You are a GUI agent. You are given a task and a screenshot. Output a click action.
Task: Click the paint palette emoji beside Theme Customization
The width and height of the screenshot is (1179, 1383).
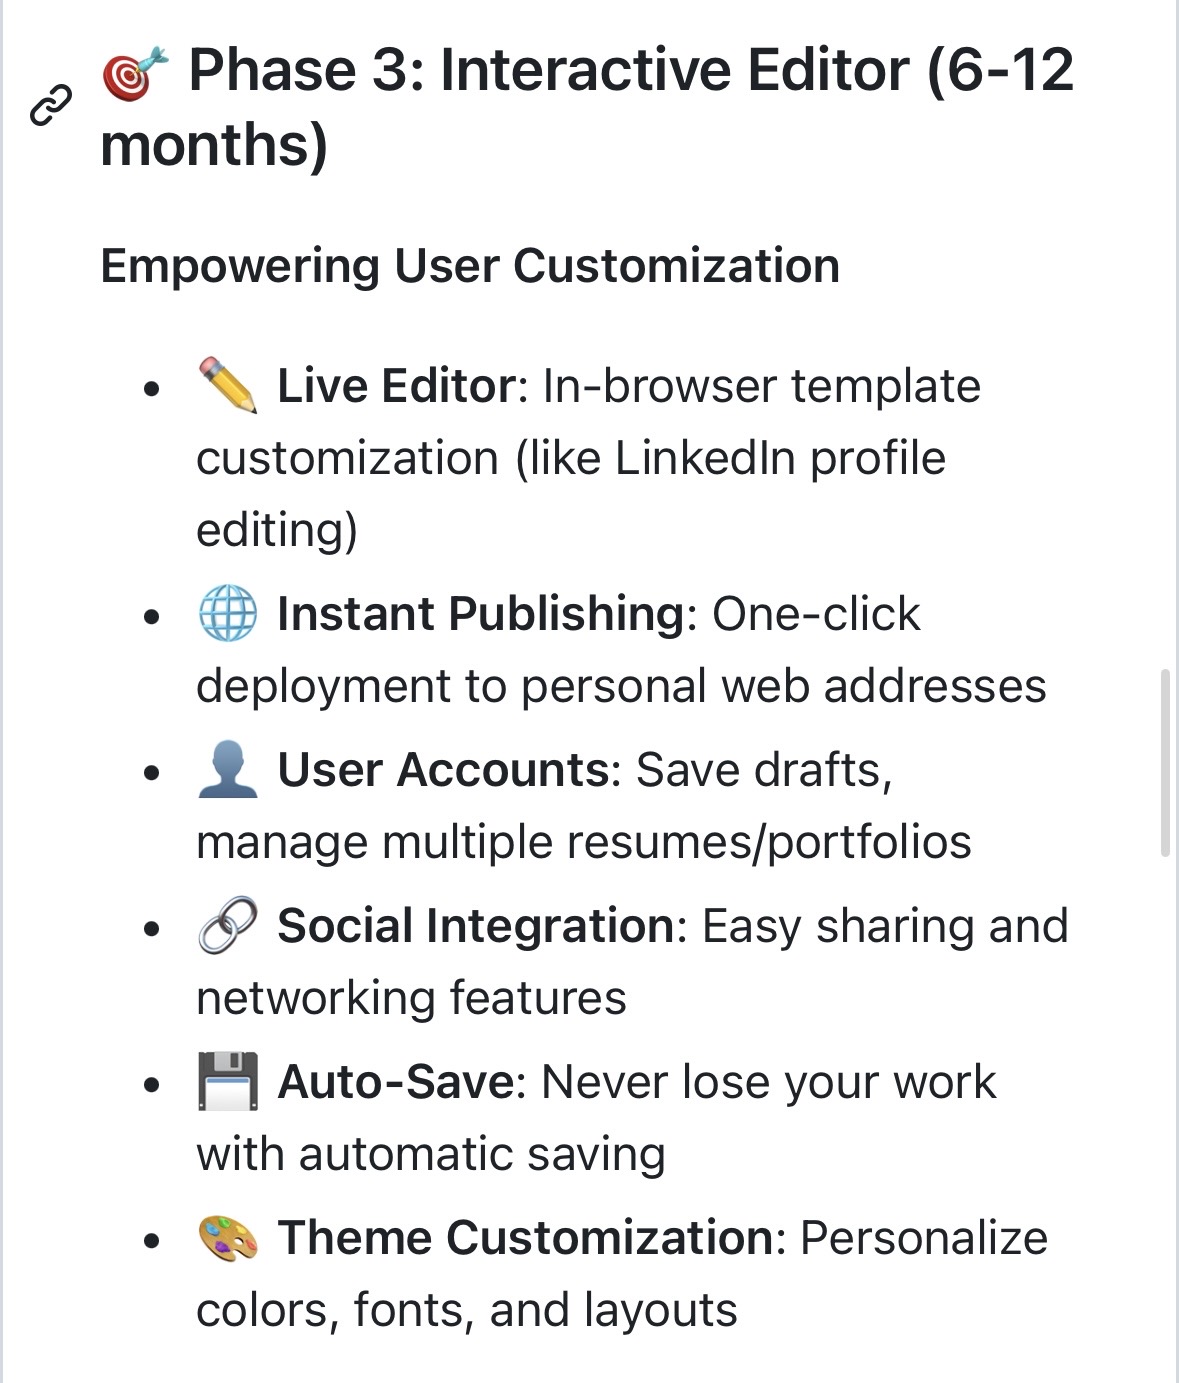click(x=227, y=1237)
